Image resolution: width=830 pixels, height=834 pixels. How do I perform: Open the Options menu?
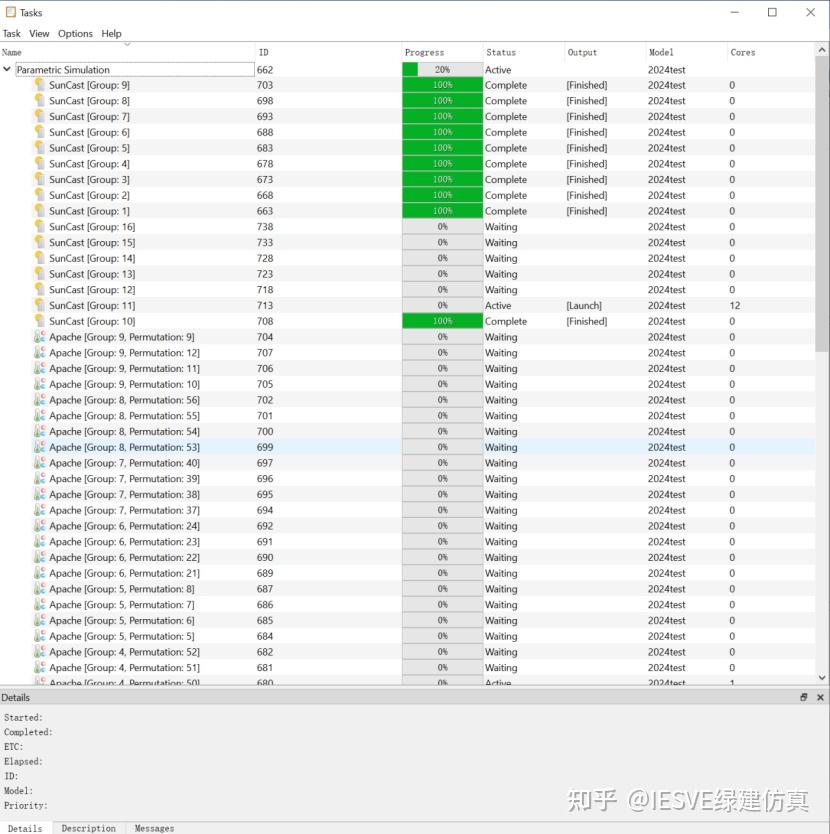75,33
